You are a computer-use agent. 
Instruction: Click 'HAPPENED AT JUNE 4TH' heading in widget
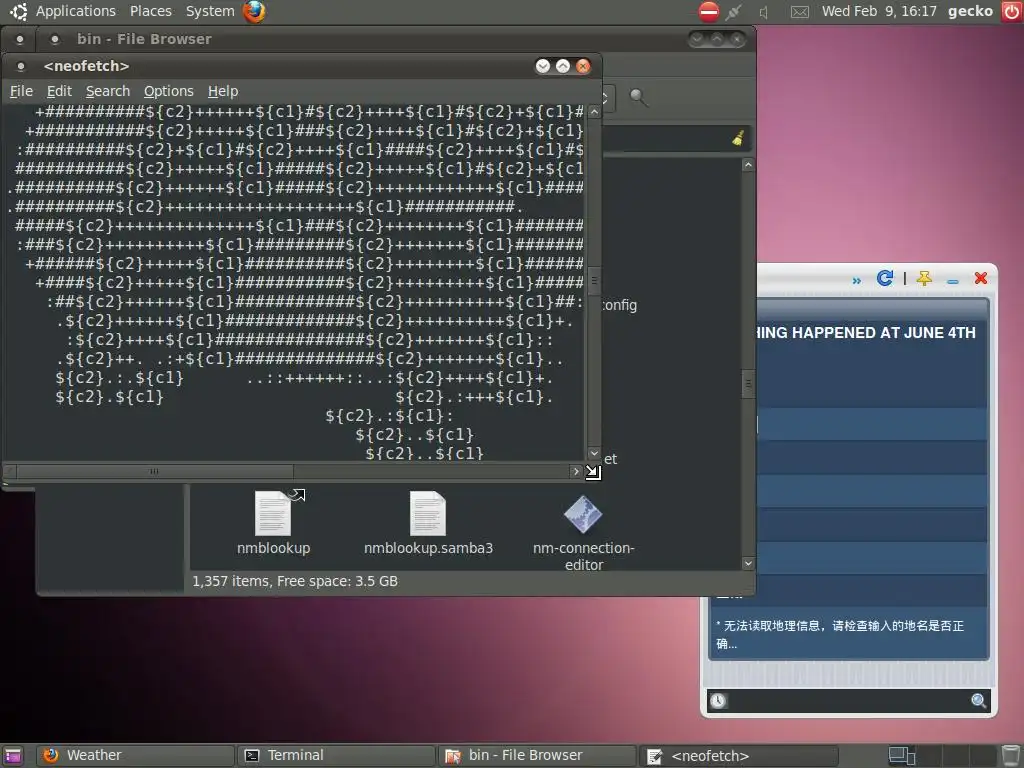pyautogui.click(x=884, y=332)
